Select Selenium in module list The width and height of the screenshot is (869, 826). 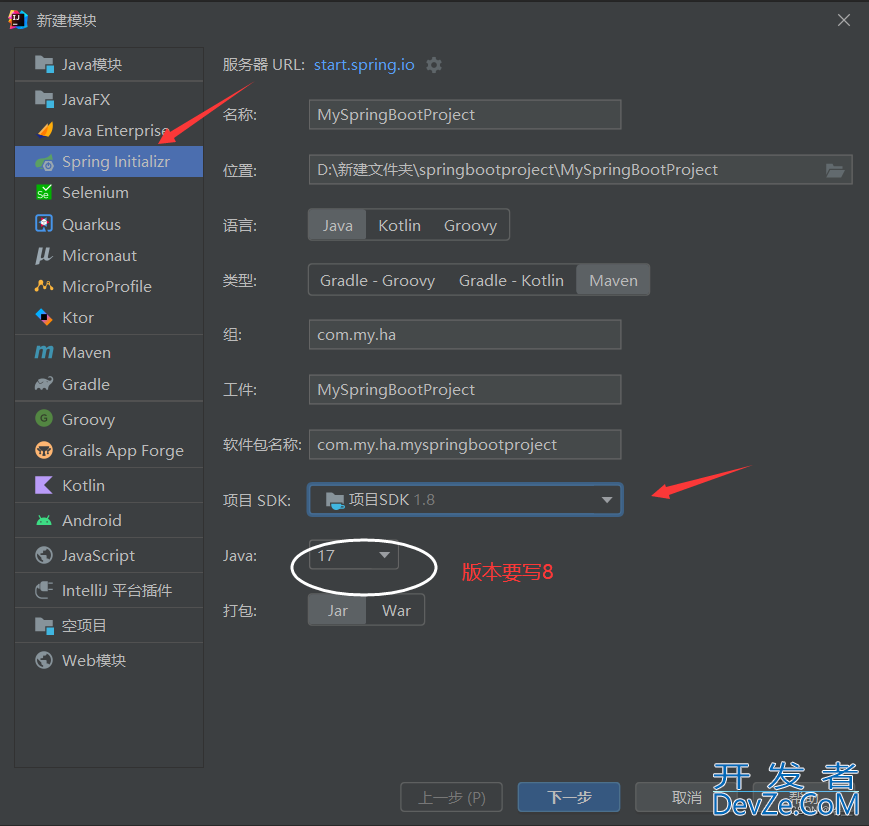(x=109, y=192)
